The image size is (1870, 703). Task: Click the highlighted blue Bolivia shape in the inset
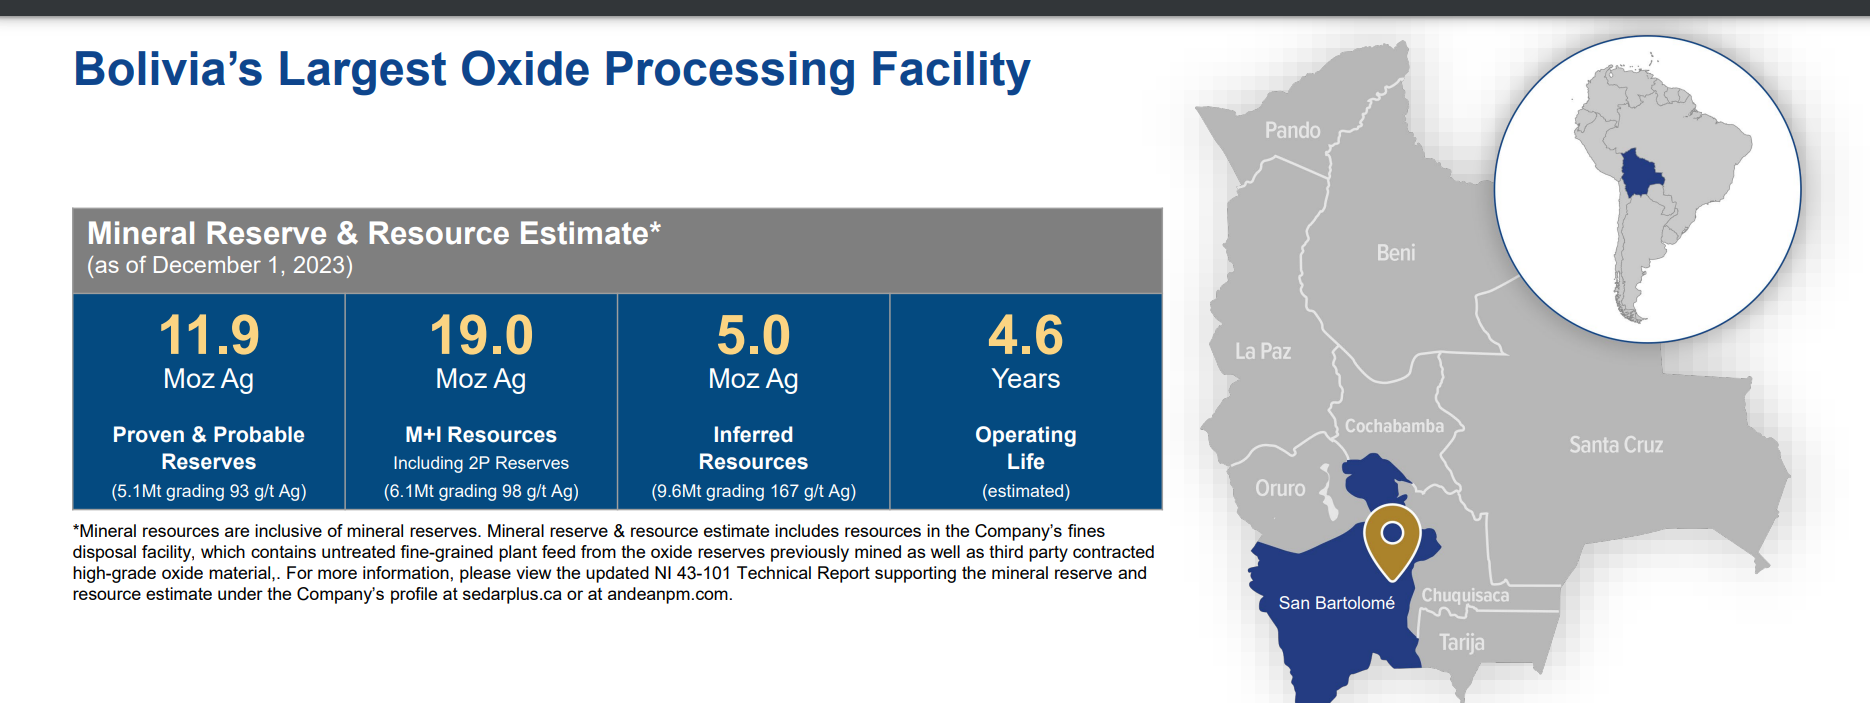(1641, 173)
